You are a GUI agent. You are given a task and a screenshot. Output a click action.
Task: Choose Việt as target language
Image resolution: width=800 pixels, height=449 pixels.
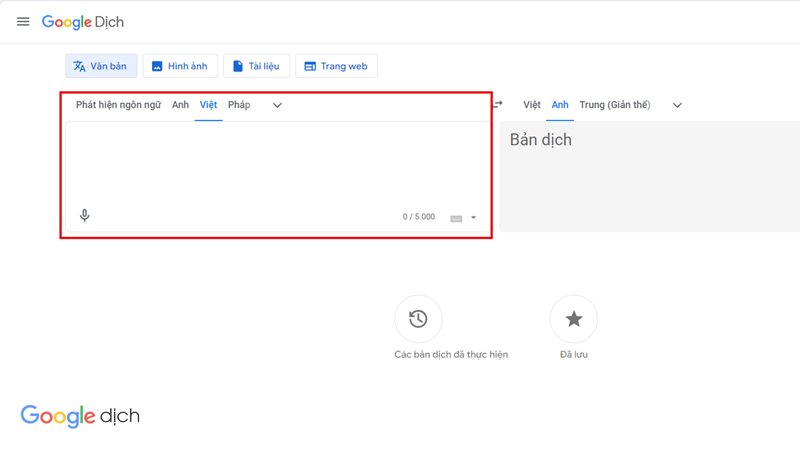coord(532,105)
